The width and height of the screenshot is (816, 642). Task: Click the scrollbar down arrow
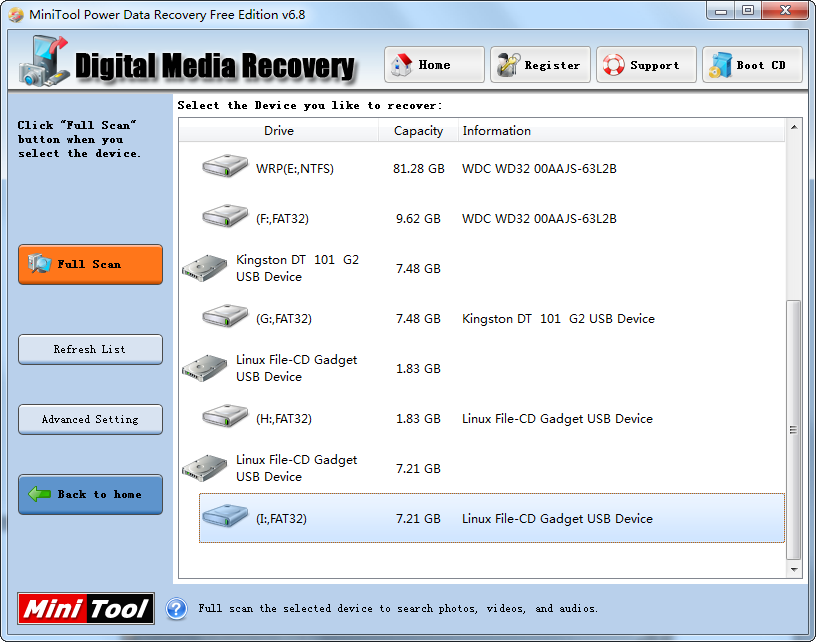(794, 570)
